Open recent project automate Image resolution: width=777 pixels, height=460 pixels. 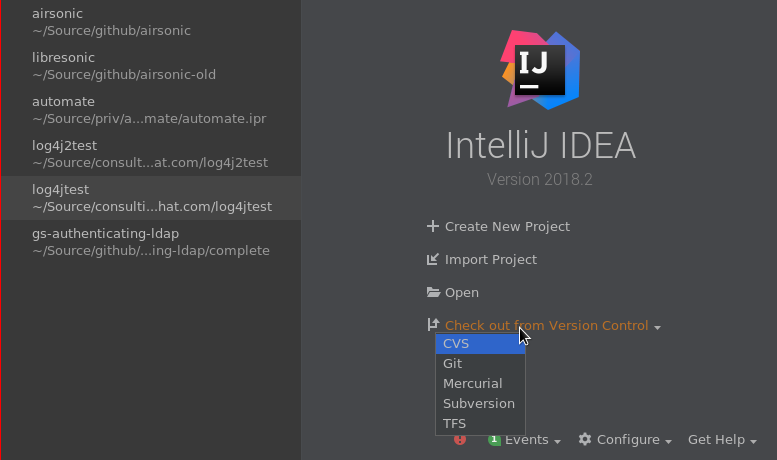click(151, 110)
